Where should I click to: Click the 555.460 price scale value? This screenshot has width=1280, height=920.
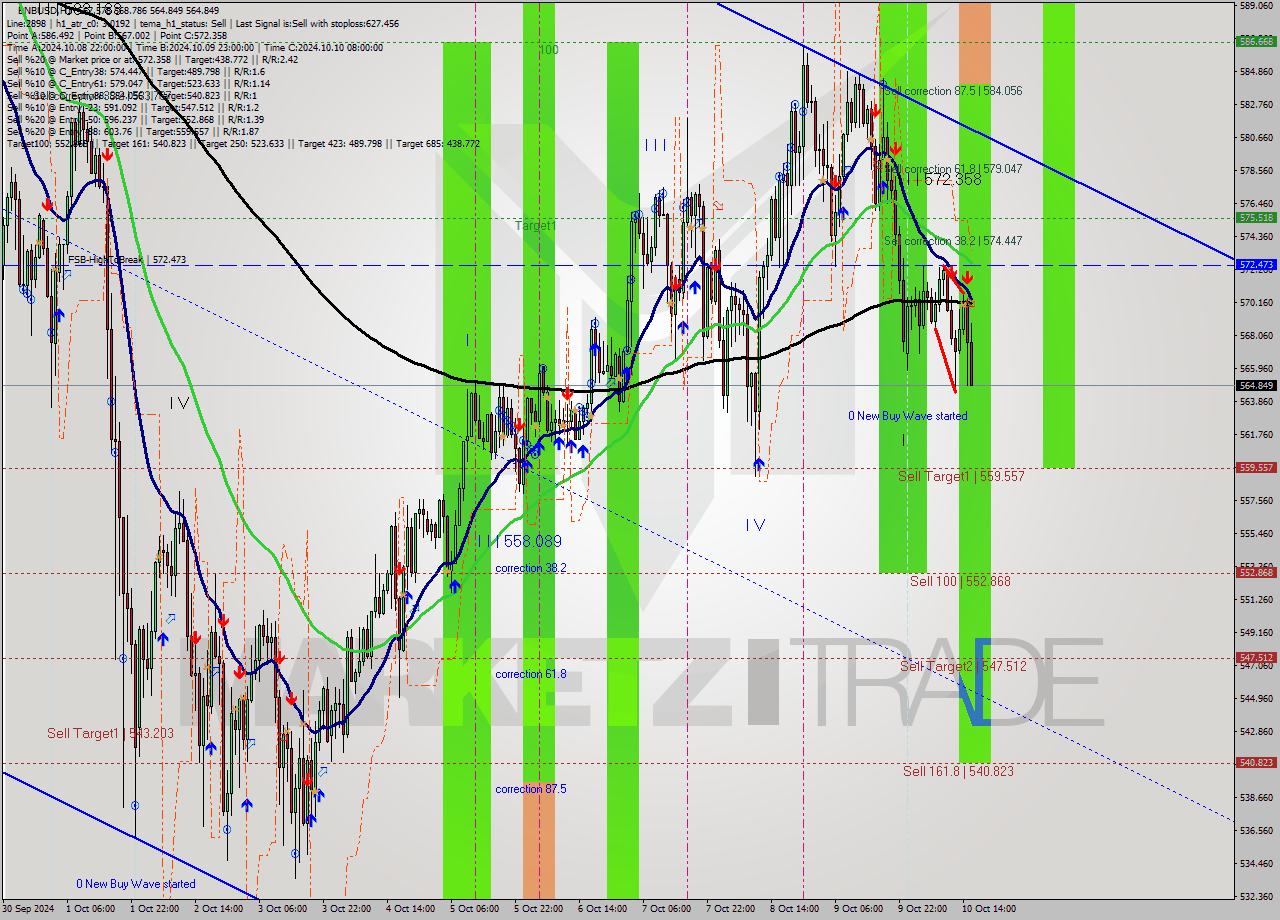tap(1256, 534)
